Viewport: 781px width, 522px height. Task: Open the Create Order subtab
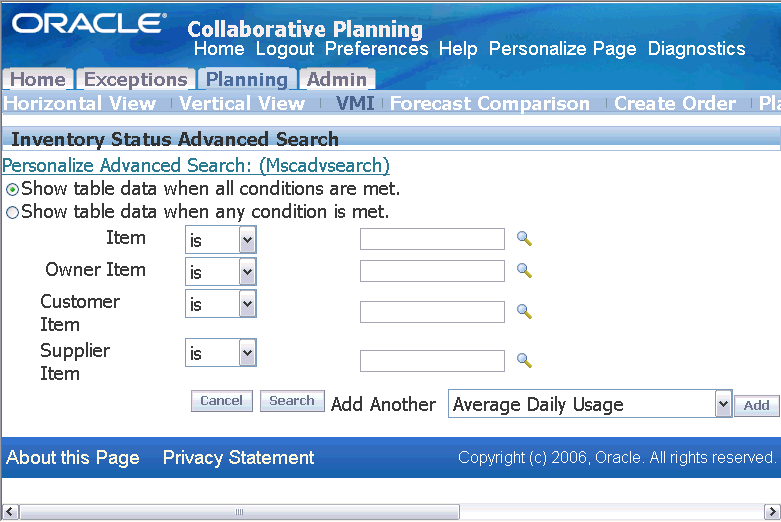point(675,103)
